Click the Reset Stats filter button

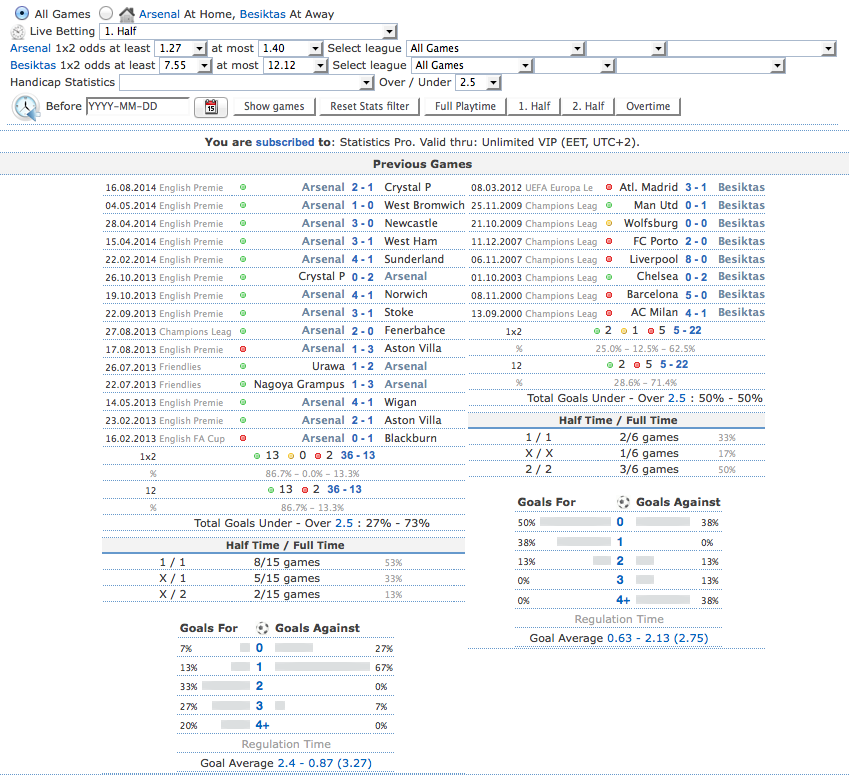370,107
